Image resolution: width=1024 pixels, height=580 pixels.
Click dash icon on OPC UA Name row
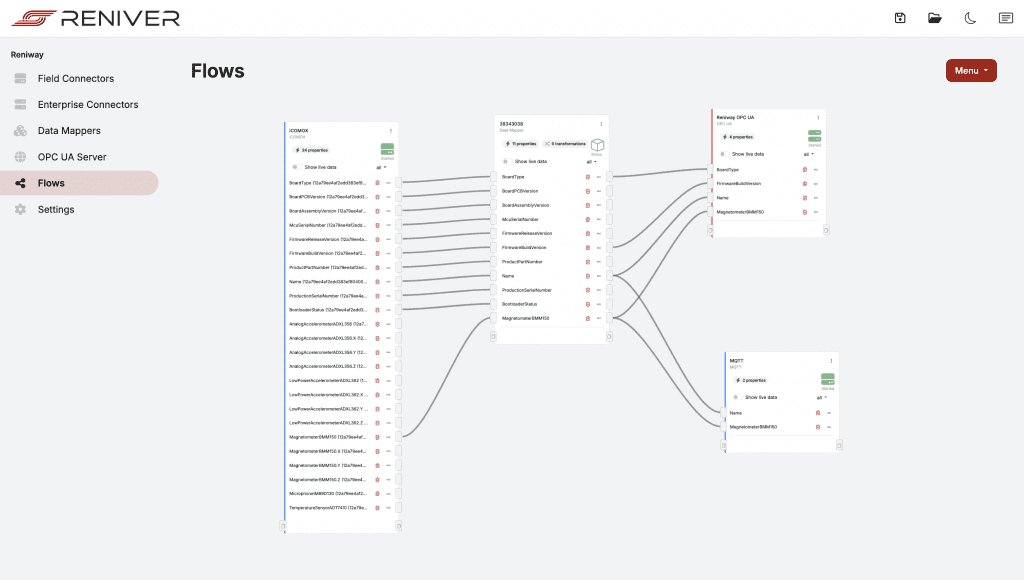816,198
